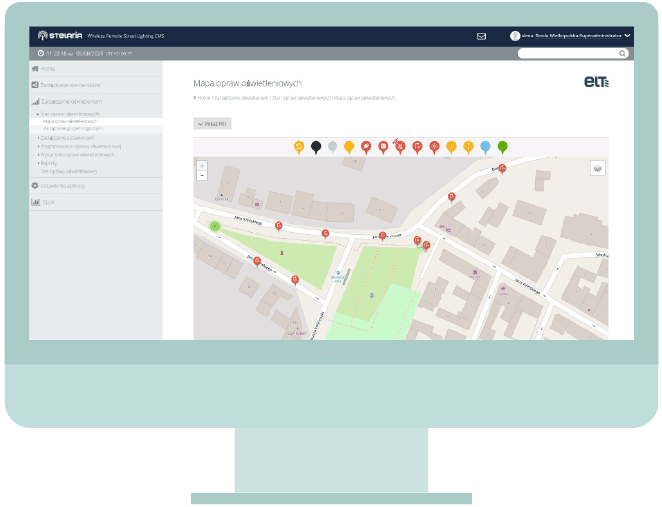The image size is (662, 507).
Task: Click the search magnifier icon
Action: point(622,53)
